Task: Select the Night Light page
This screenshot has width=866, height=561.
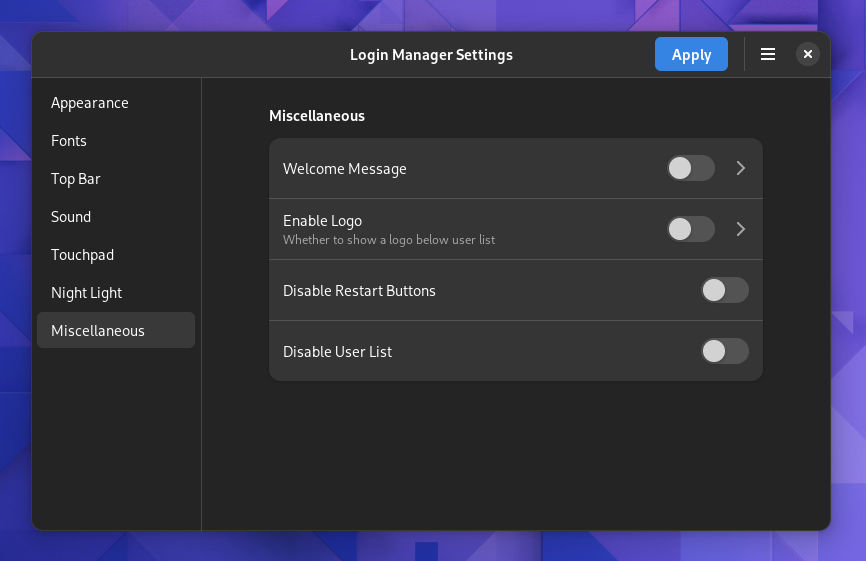Action: click(x=87, y=293)
